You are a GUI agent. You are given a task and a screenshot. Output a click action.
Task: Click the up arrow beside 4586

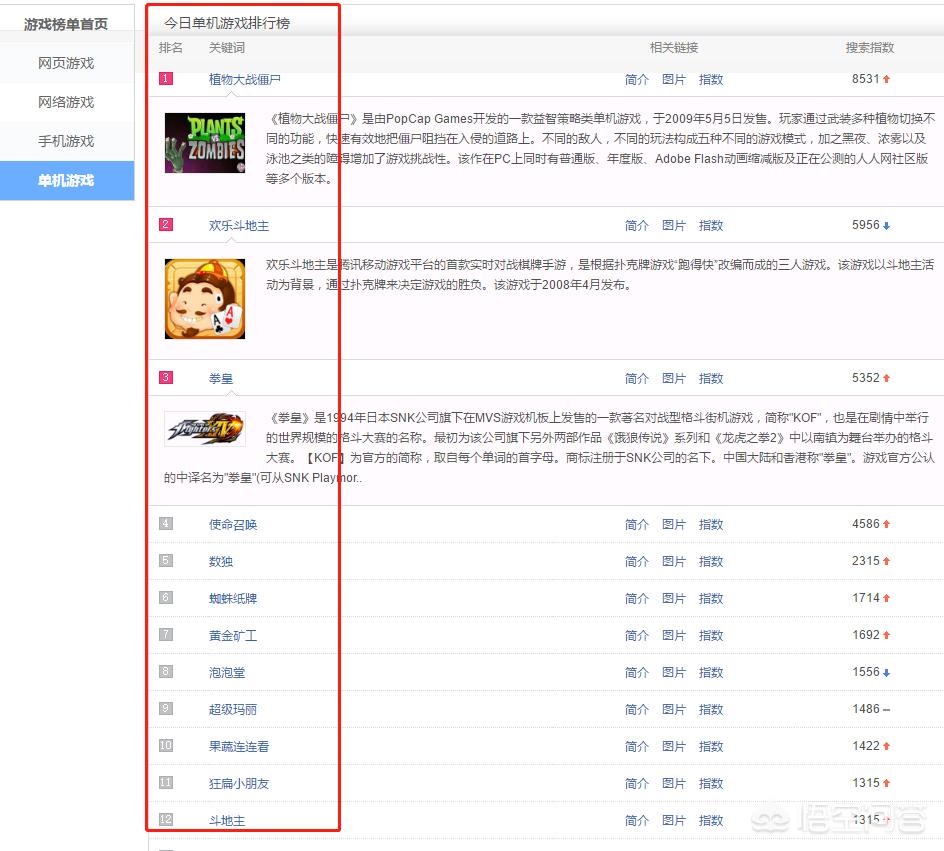pos(886,524)
